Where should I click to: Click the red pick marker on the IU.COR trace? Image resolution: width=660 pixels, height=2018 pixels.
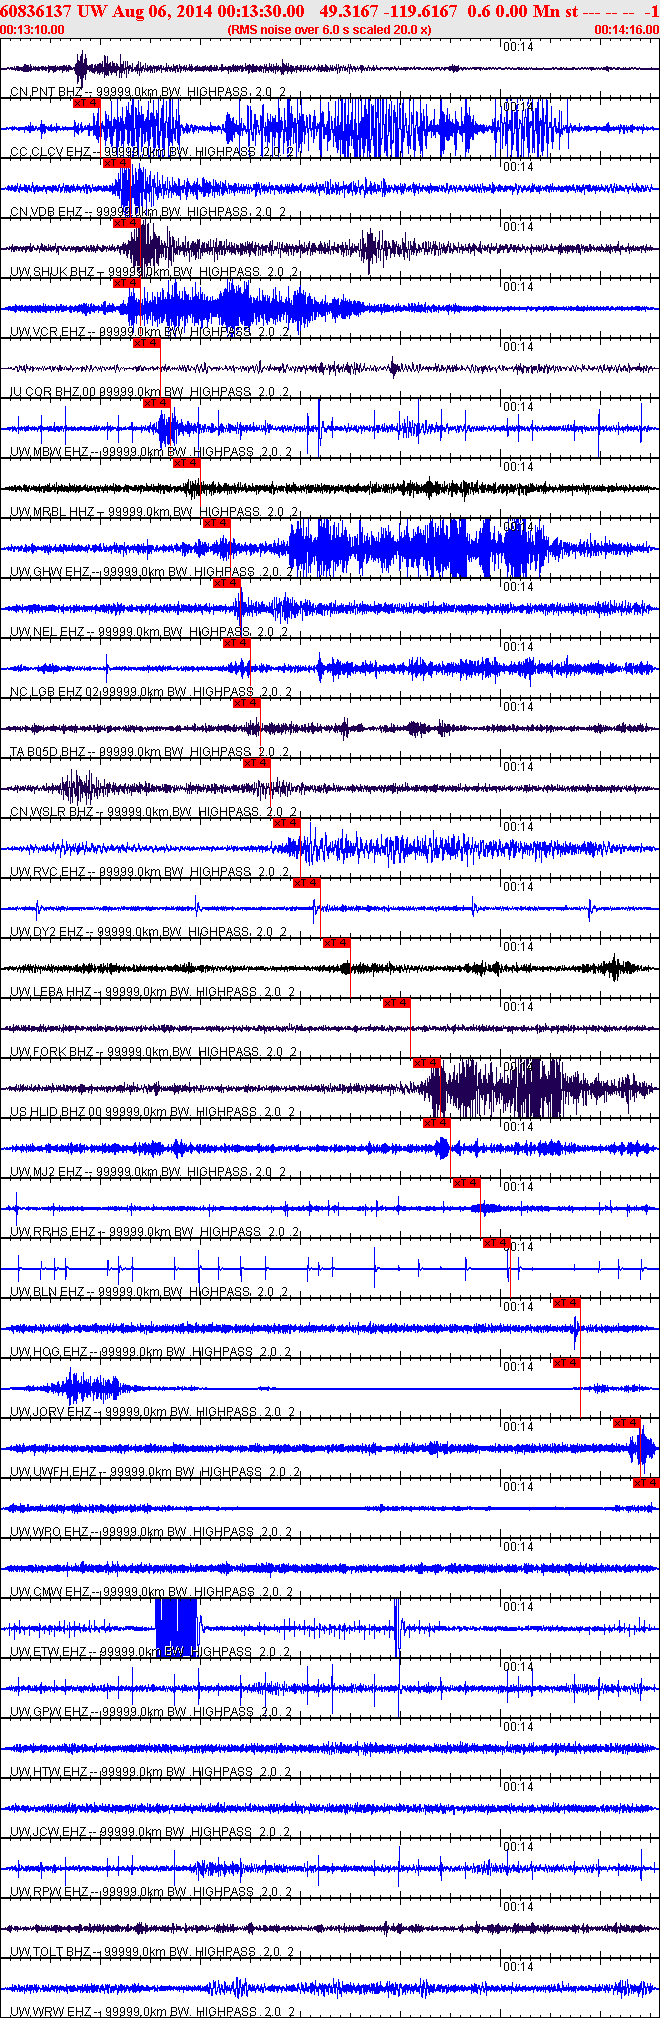coord(147,342)
